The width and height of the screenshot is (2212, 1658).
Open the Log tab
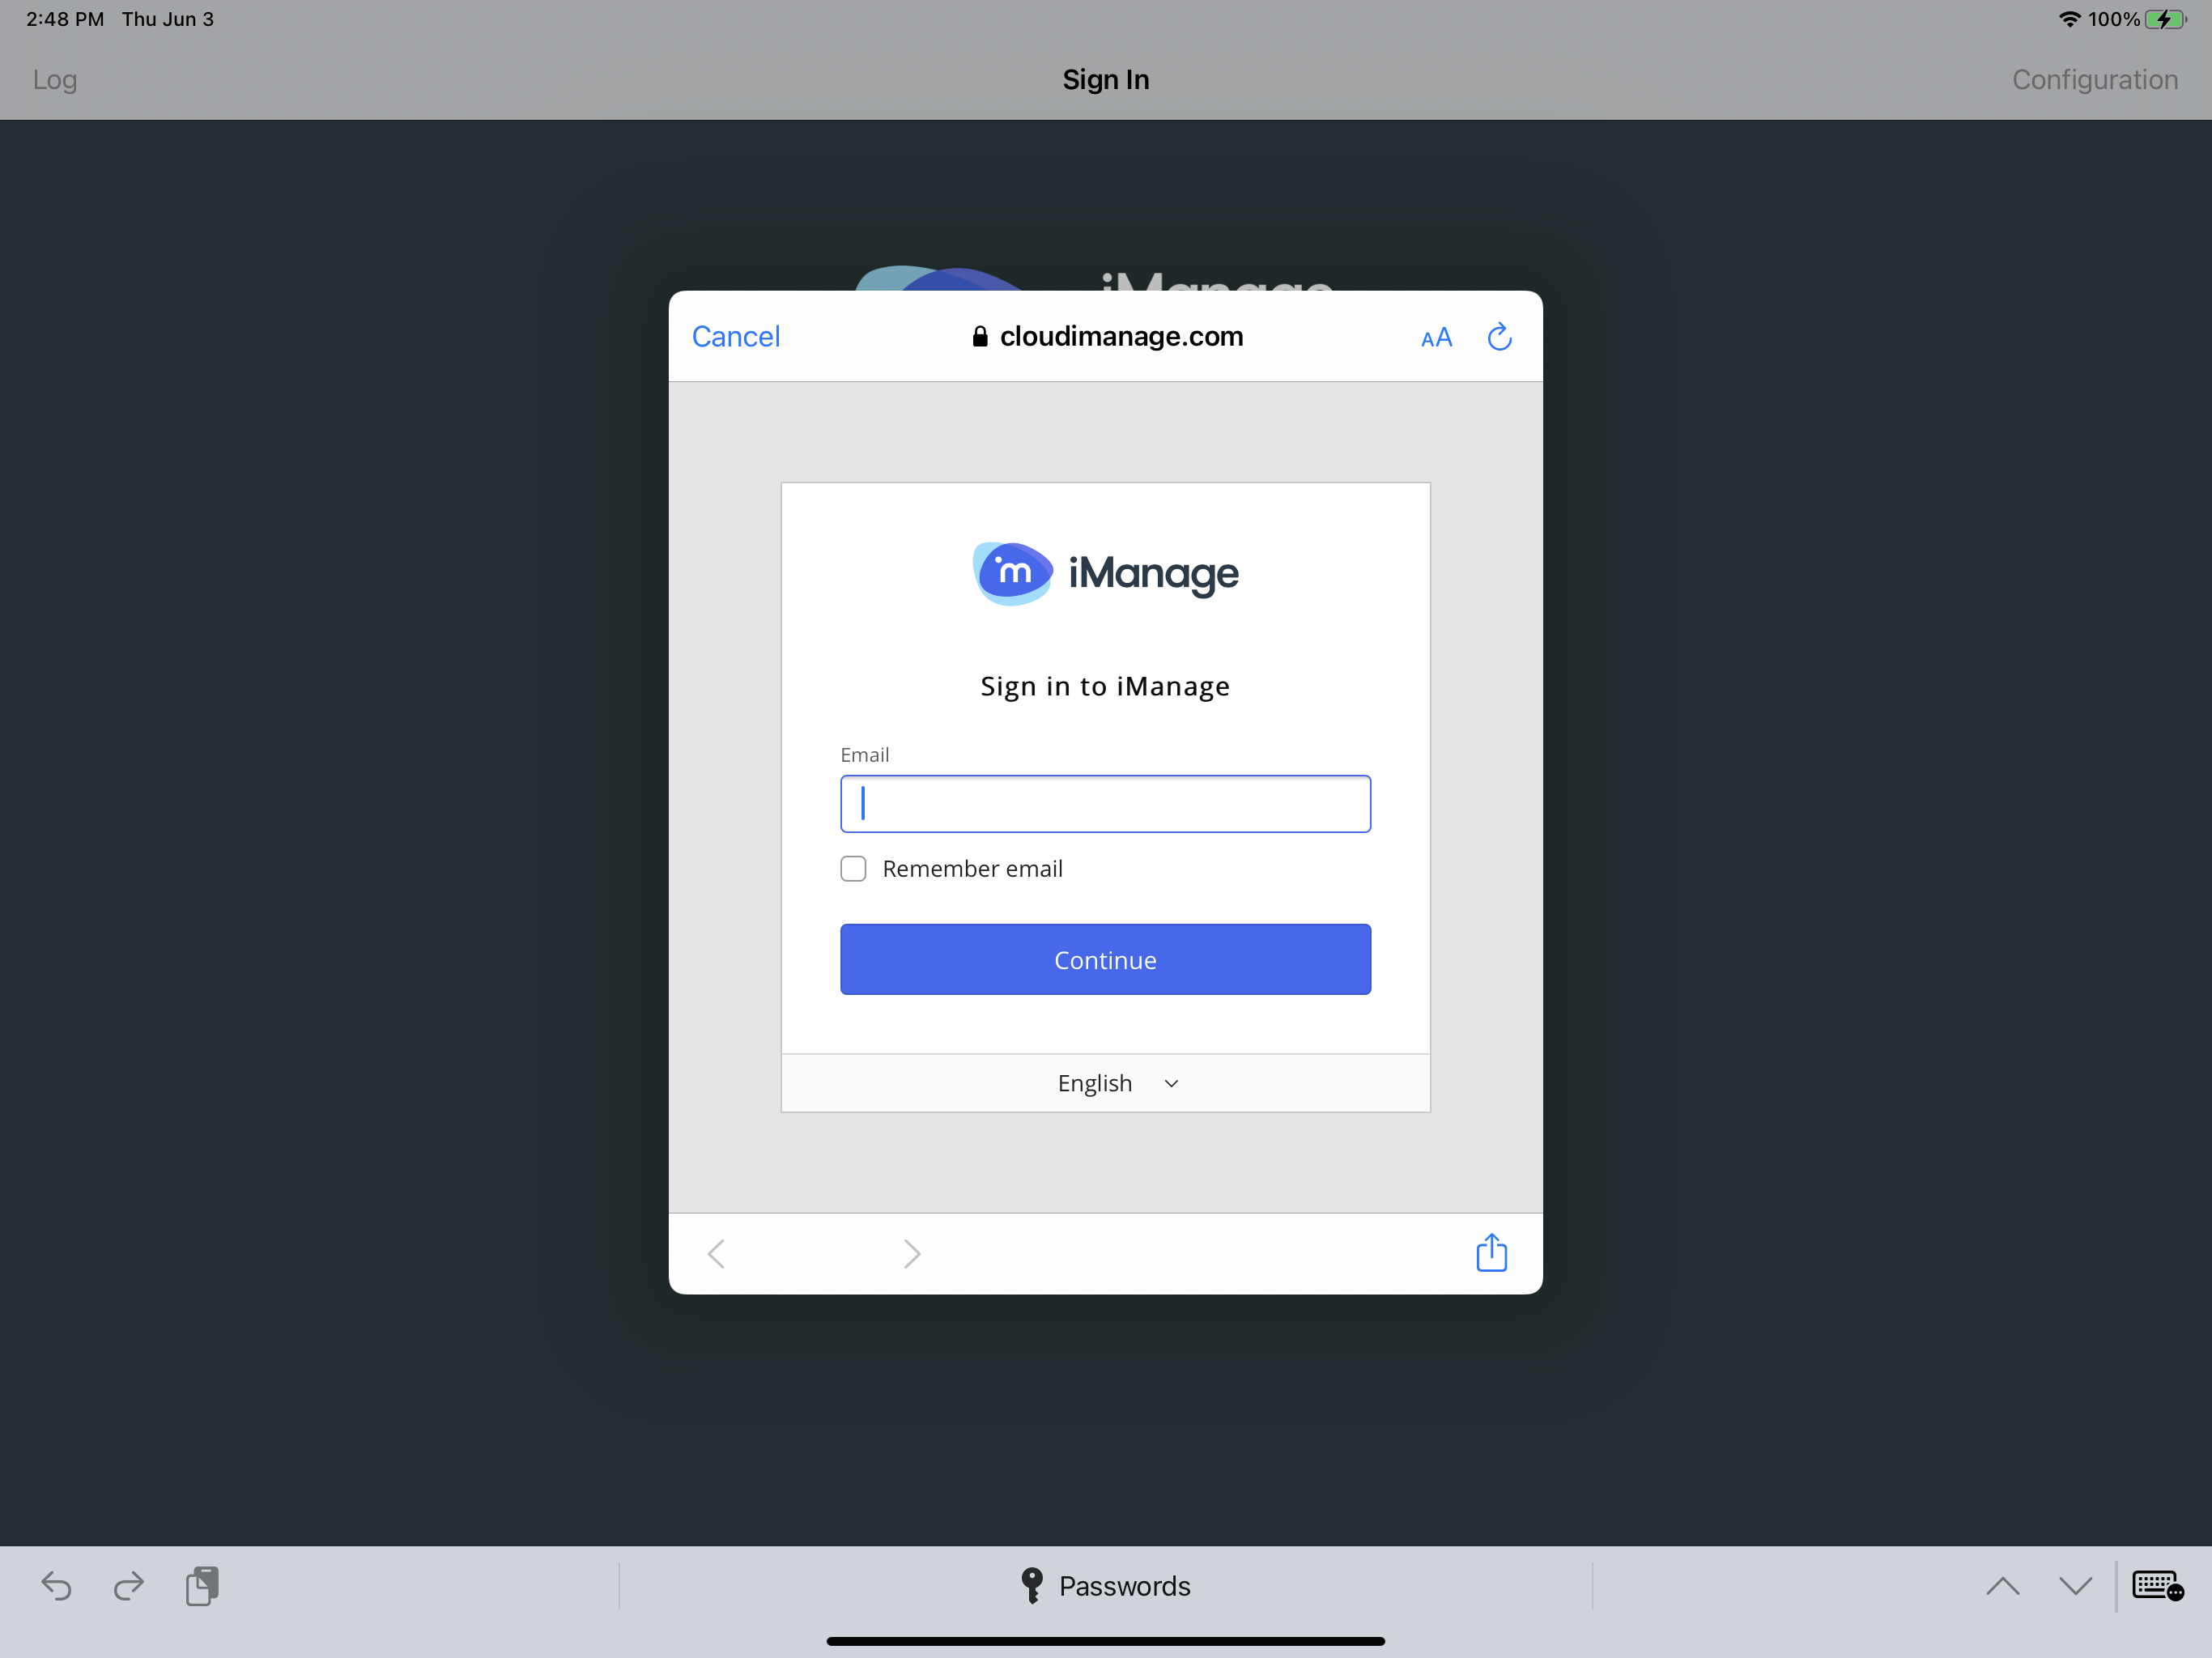click(x=55, y=80)
